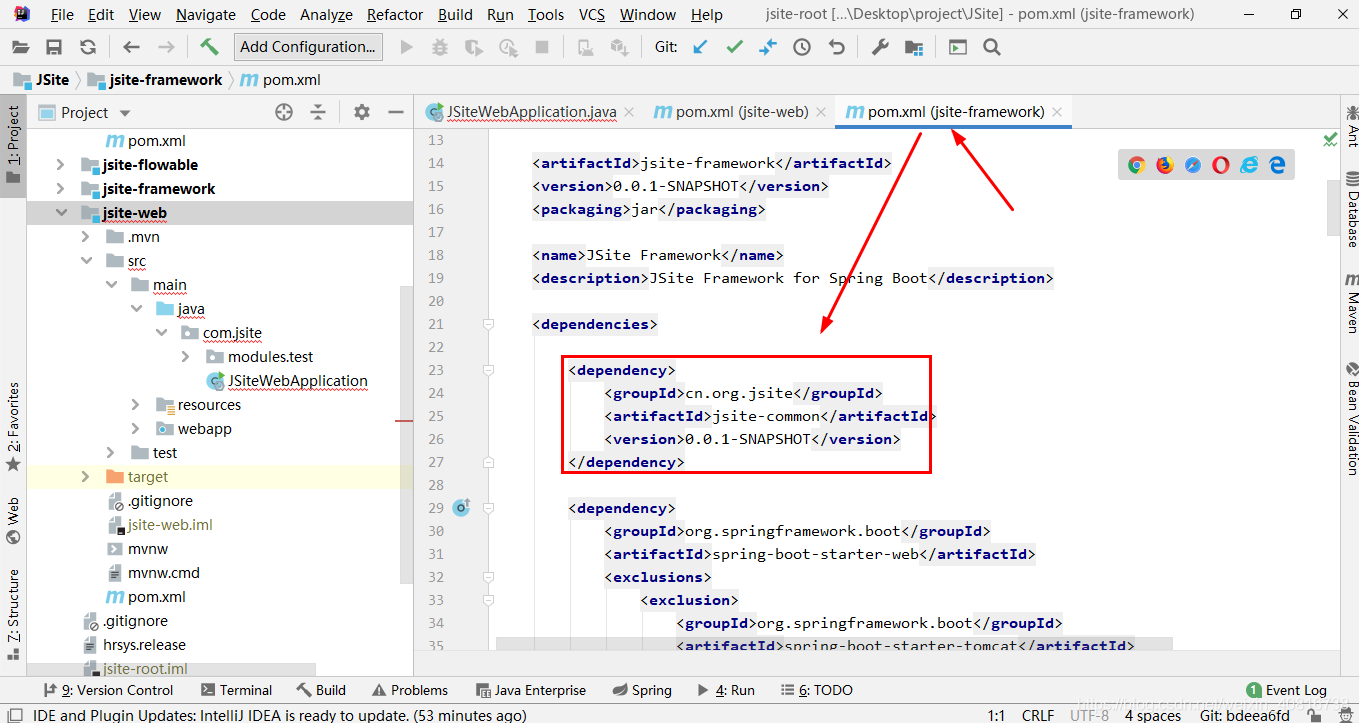Toggle the Z: Structure tool window
1359x723 pixels.
point(13,615)
